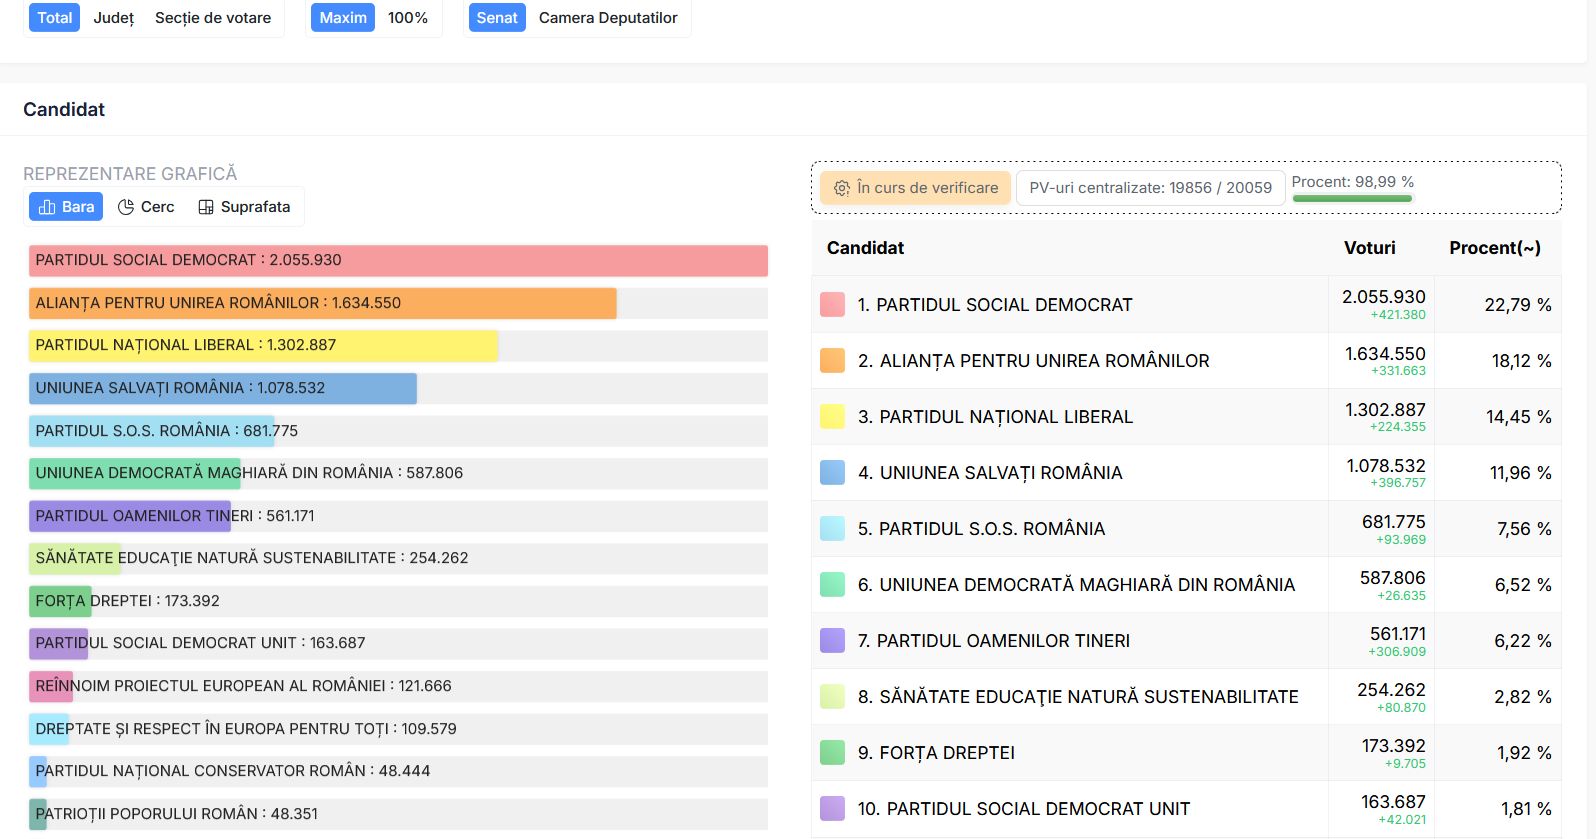
Task: Click table row 3. PARTIDUL NAȚIONAL LIBERAL
Action: point(1186,417)
